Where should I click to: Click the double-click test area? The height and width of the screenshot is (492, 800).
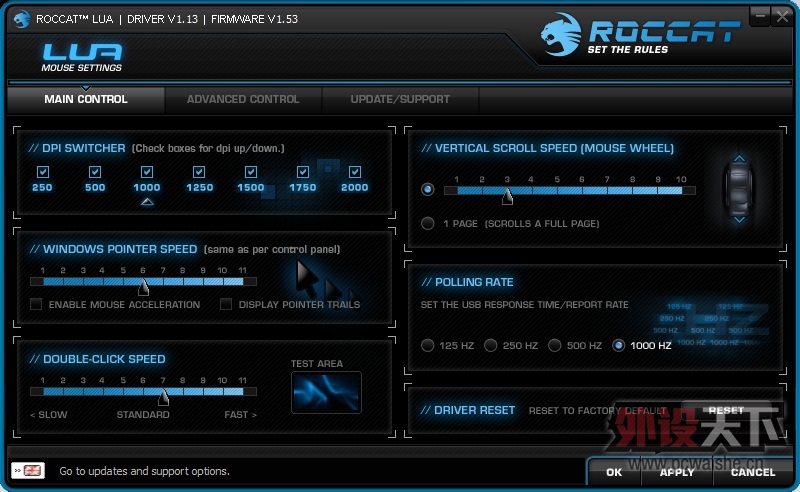[327, 392]
